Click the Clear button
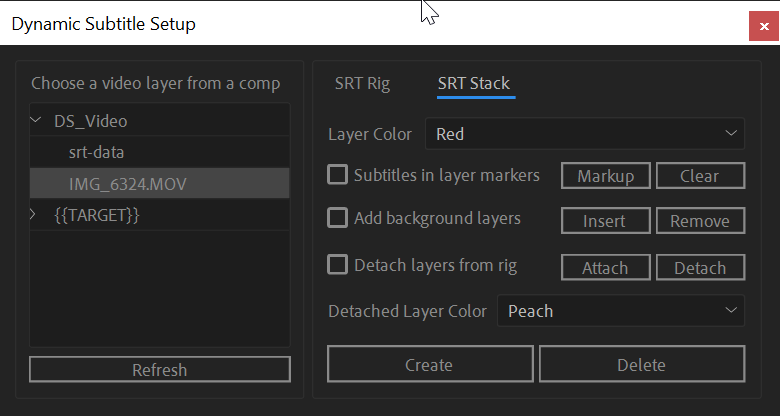Screen dimensions: 780x416 700,176
